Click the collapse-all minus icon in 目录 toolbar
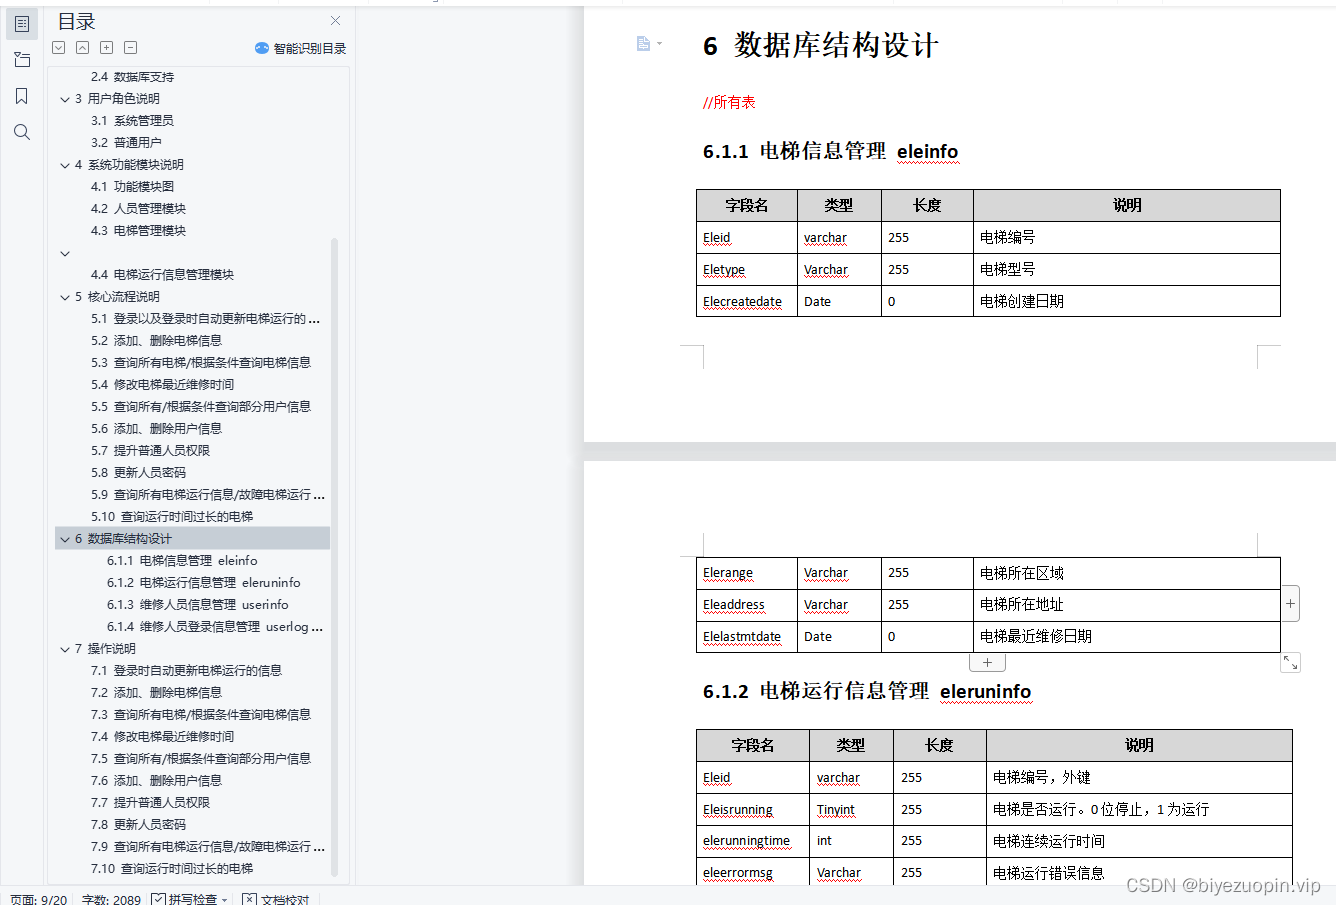This screenshot has width=1336, height=905. (x=130, y=47)
